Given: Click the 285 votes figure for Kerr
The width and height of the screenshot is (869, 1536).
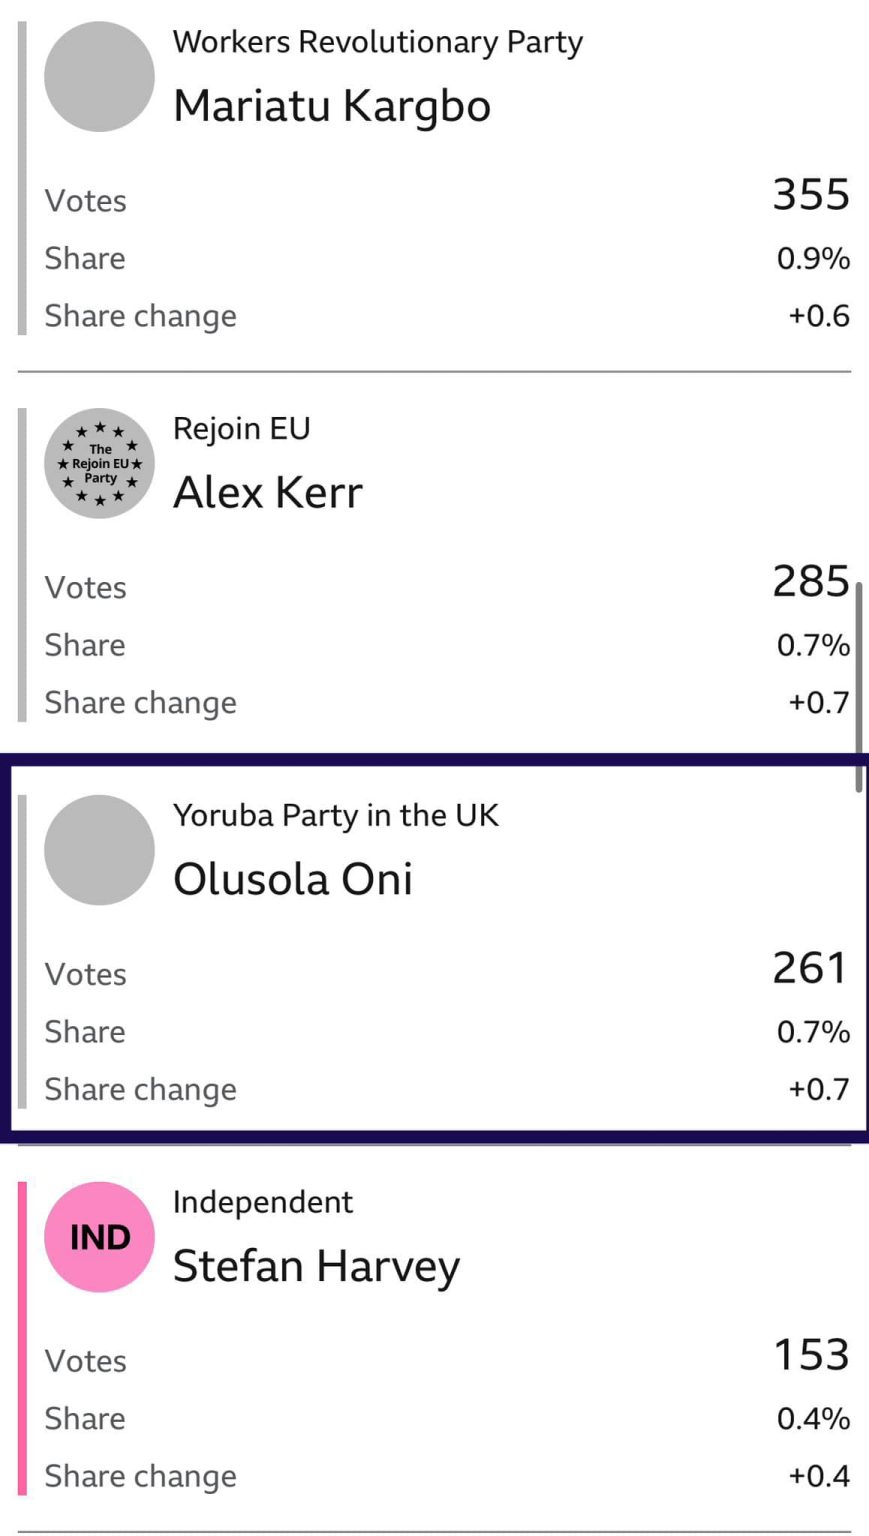Looking at the screenshot, I should click(x=810, y=581).
